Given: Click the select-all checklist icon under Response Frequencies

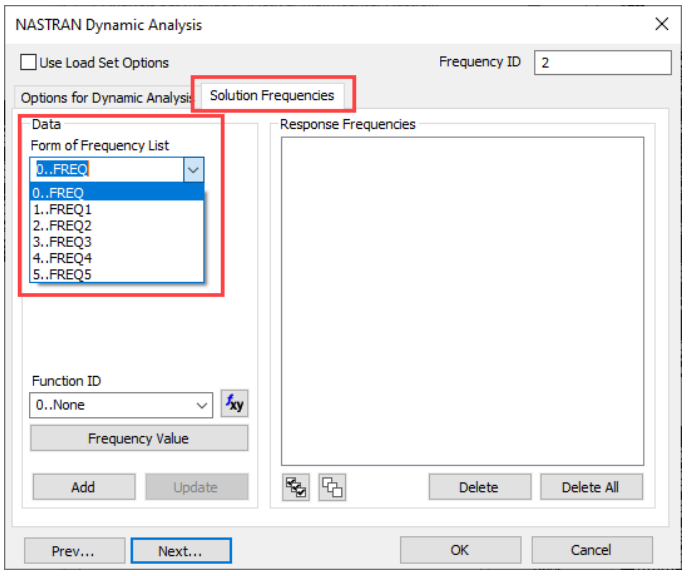Looking at the screenshot, I should (x=296, y=487).
